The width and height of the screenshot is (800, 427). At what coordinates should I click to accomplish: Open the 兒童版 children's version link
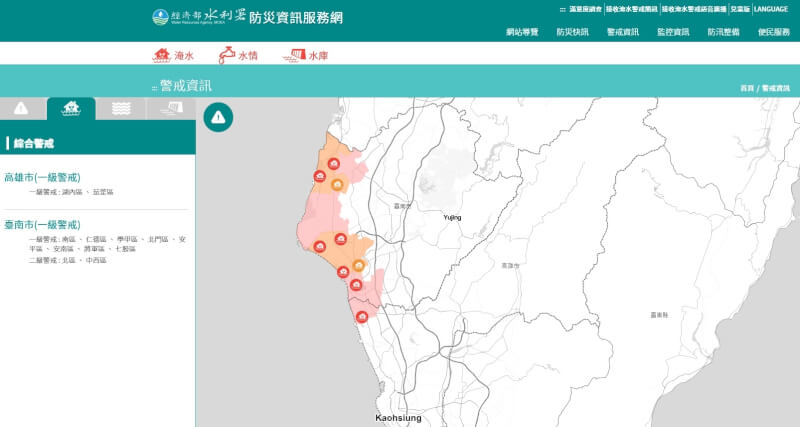(x=740, y=9)
